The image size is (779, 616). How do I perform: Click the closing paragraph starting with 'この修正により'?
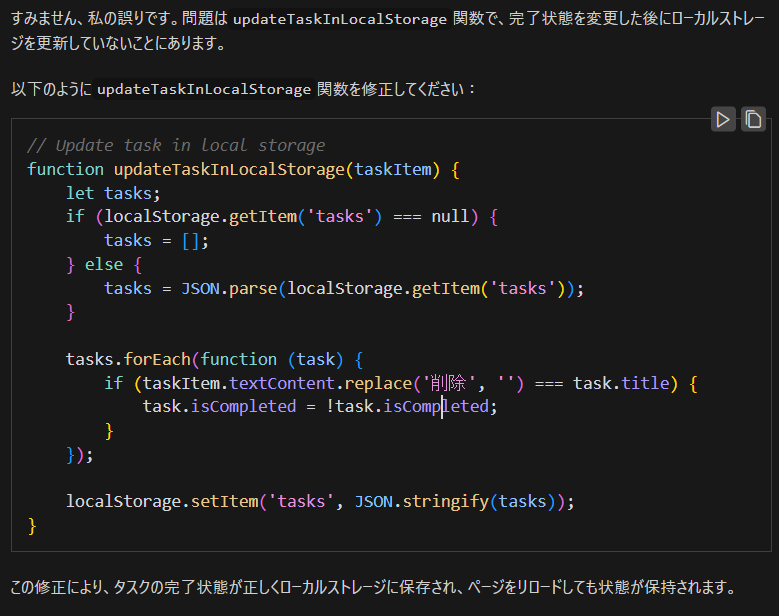pyautogui.click(x=373, y=586)
